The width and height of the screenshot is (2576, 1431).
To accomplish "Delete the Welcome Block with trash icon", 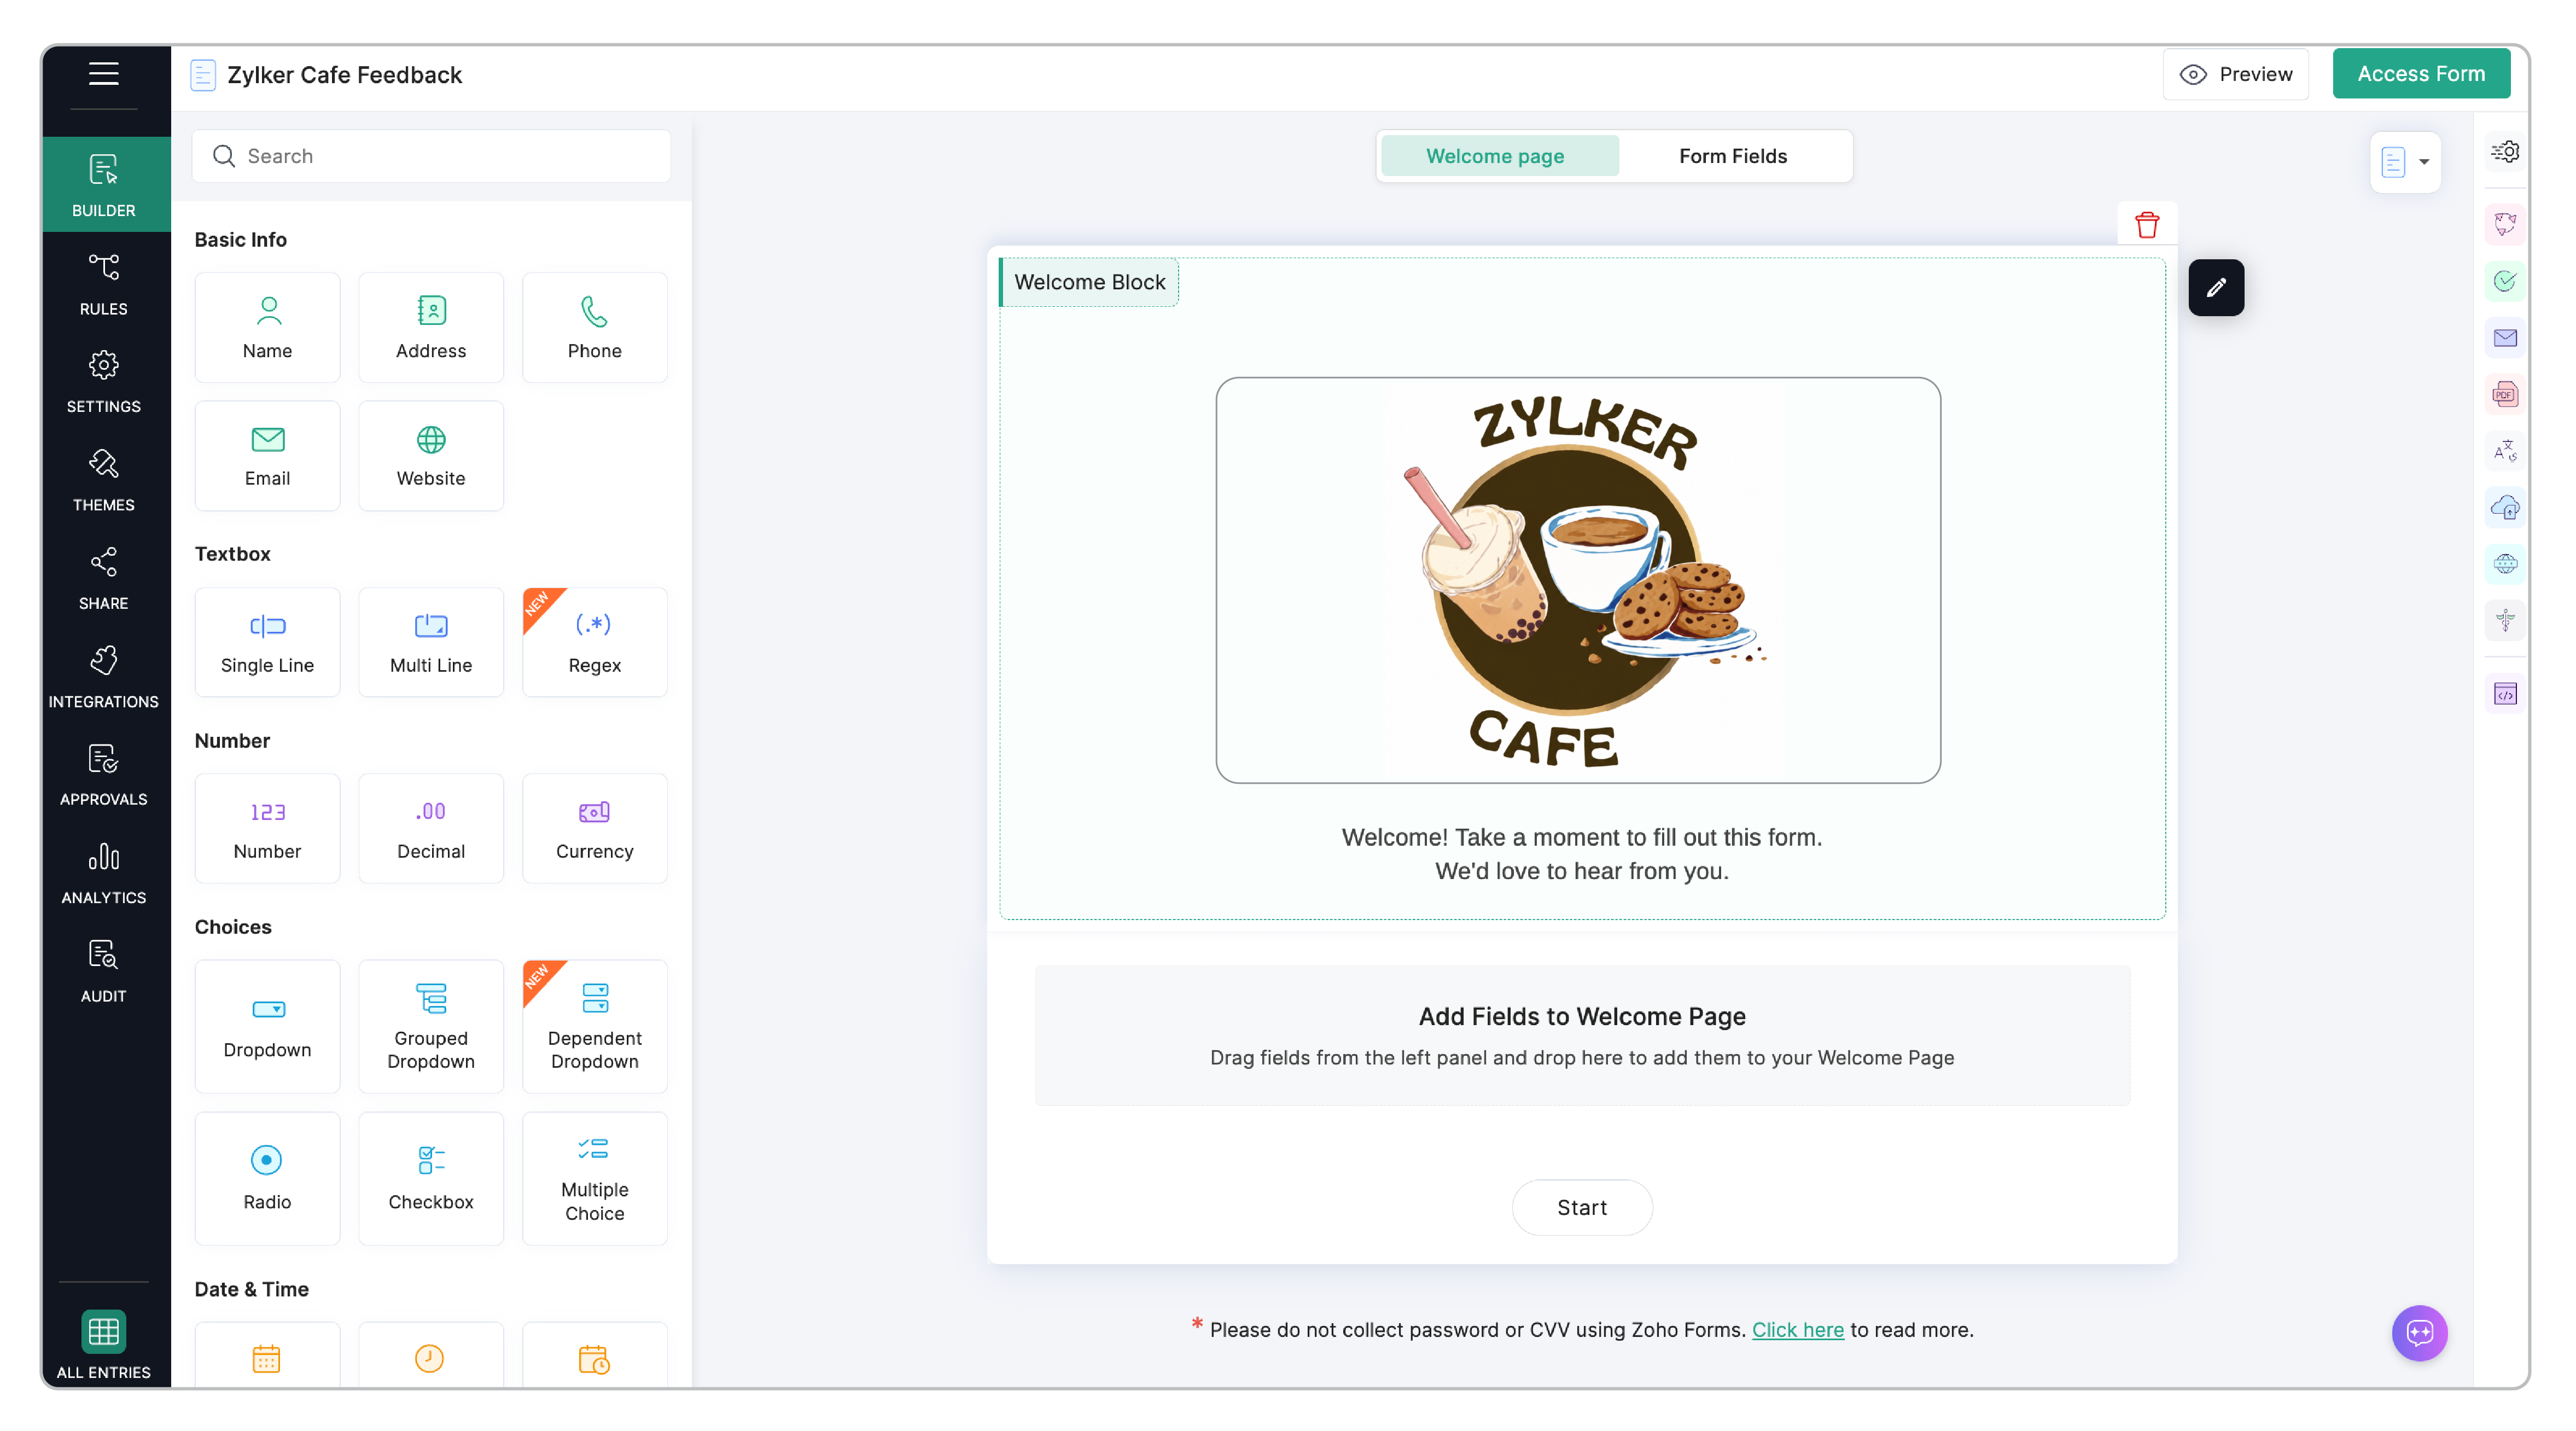I will (x=2146, y=224).
